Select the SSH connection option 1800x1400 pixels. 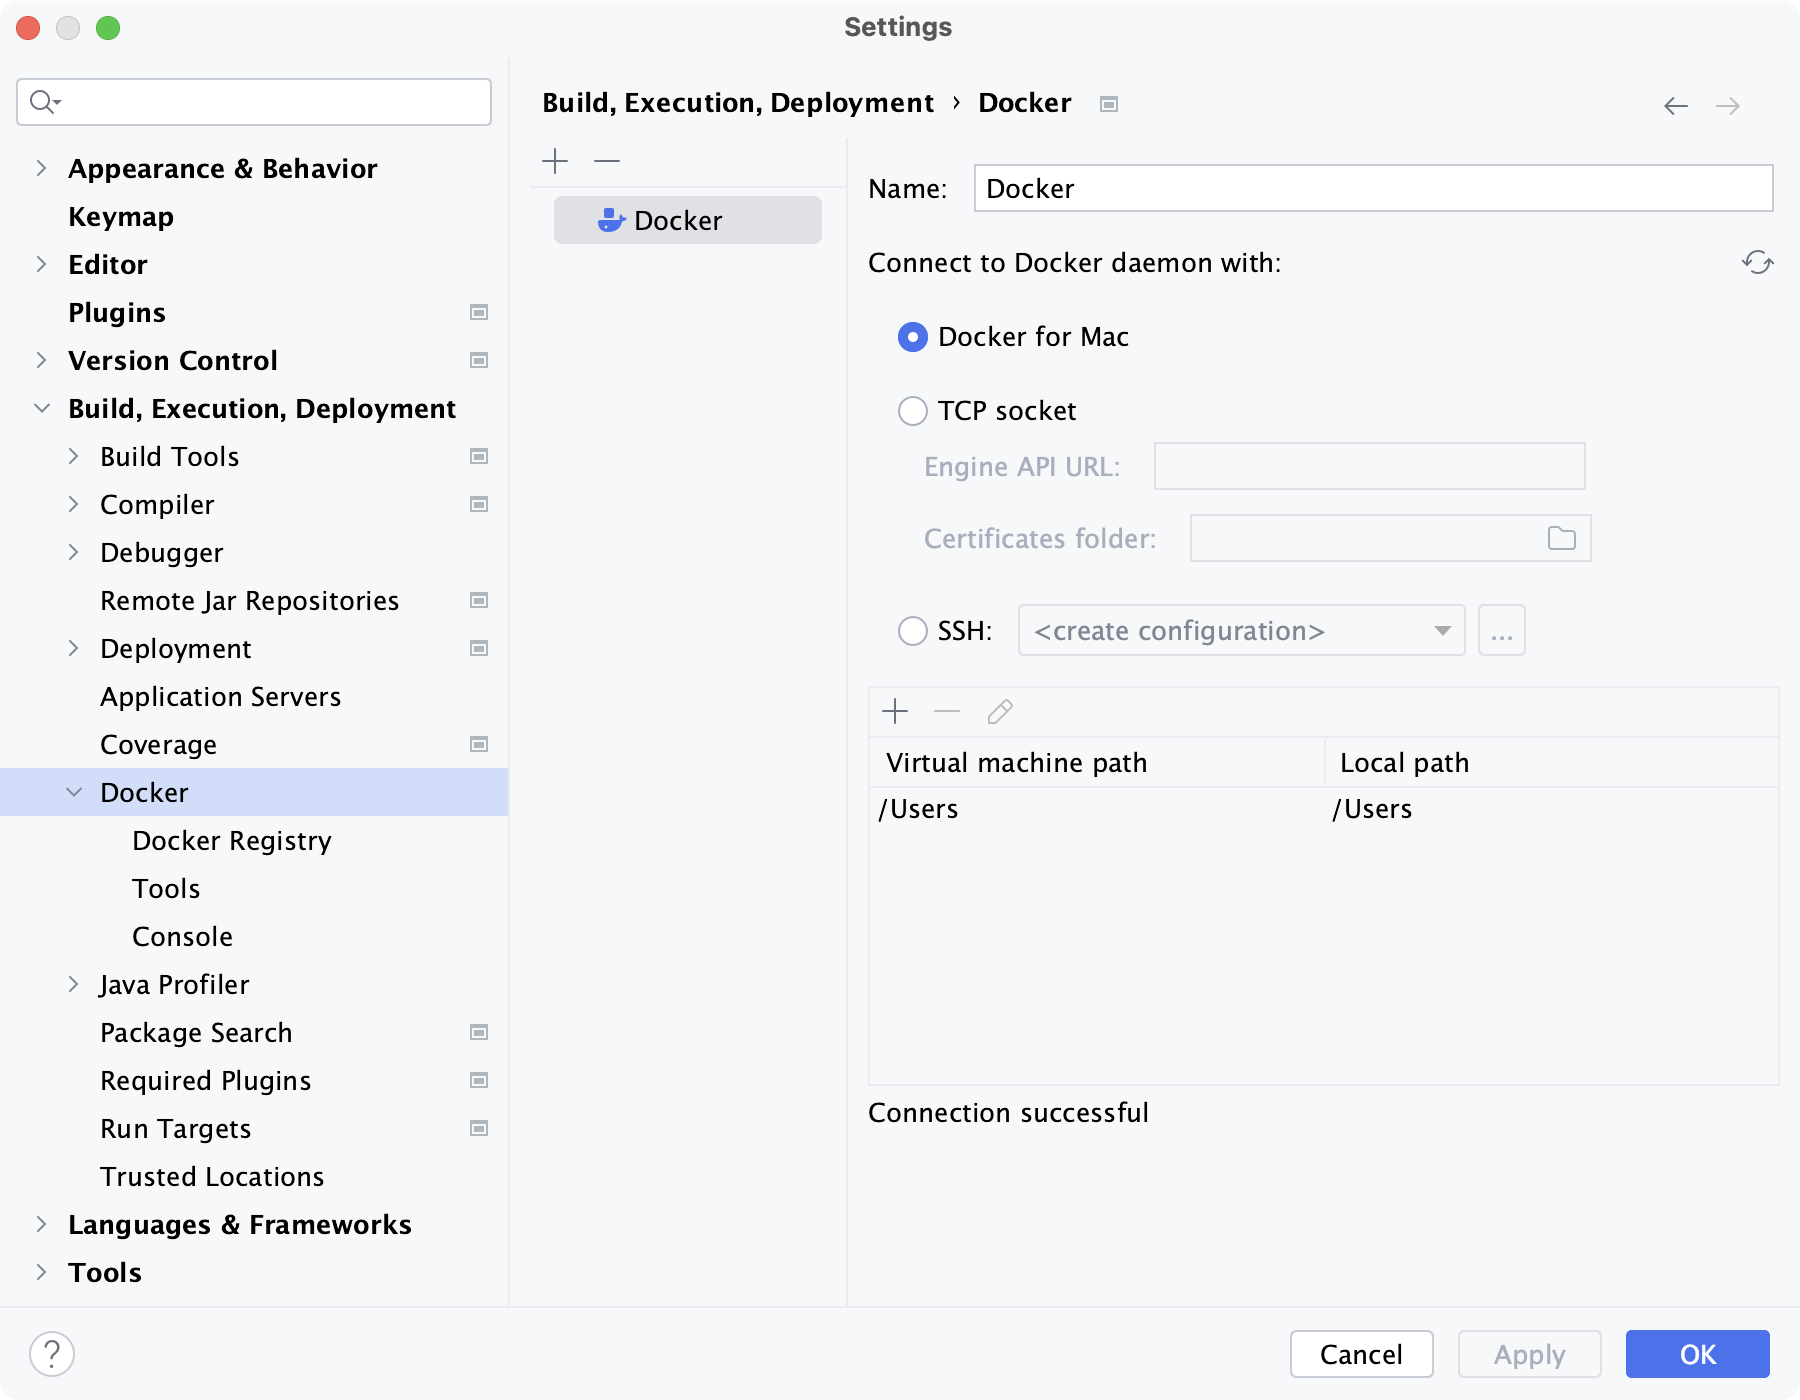pos(912,631)
